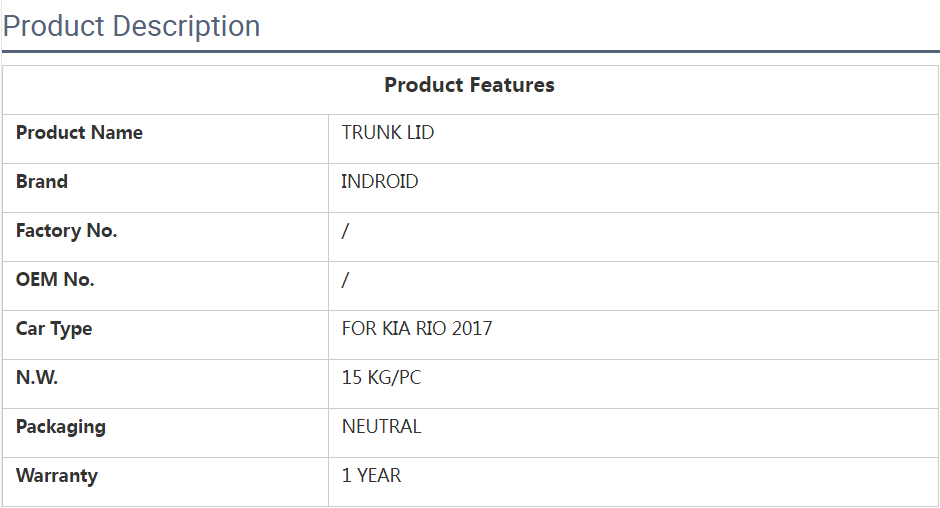The height and width of the screenshot is (508, 940).
Task: Select the N.W. label cell
Action: coord(37,378)
